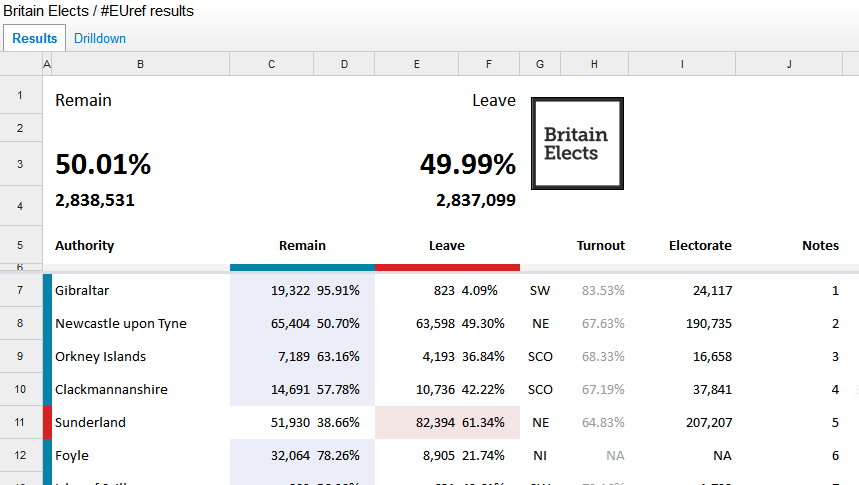Select the Results tab

tap(35, 38)
